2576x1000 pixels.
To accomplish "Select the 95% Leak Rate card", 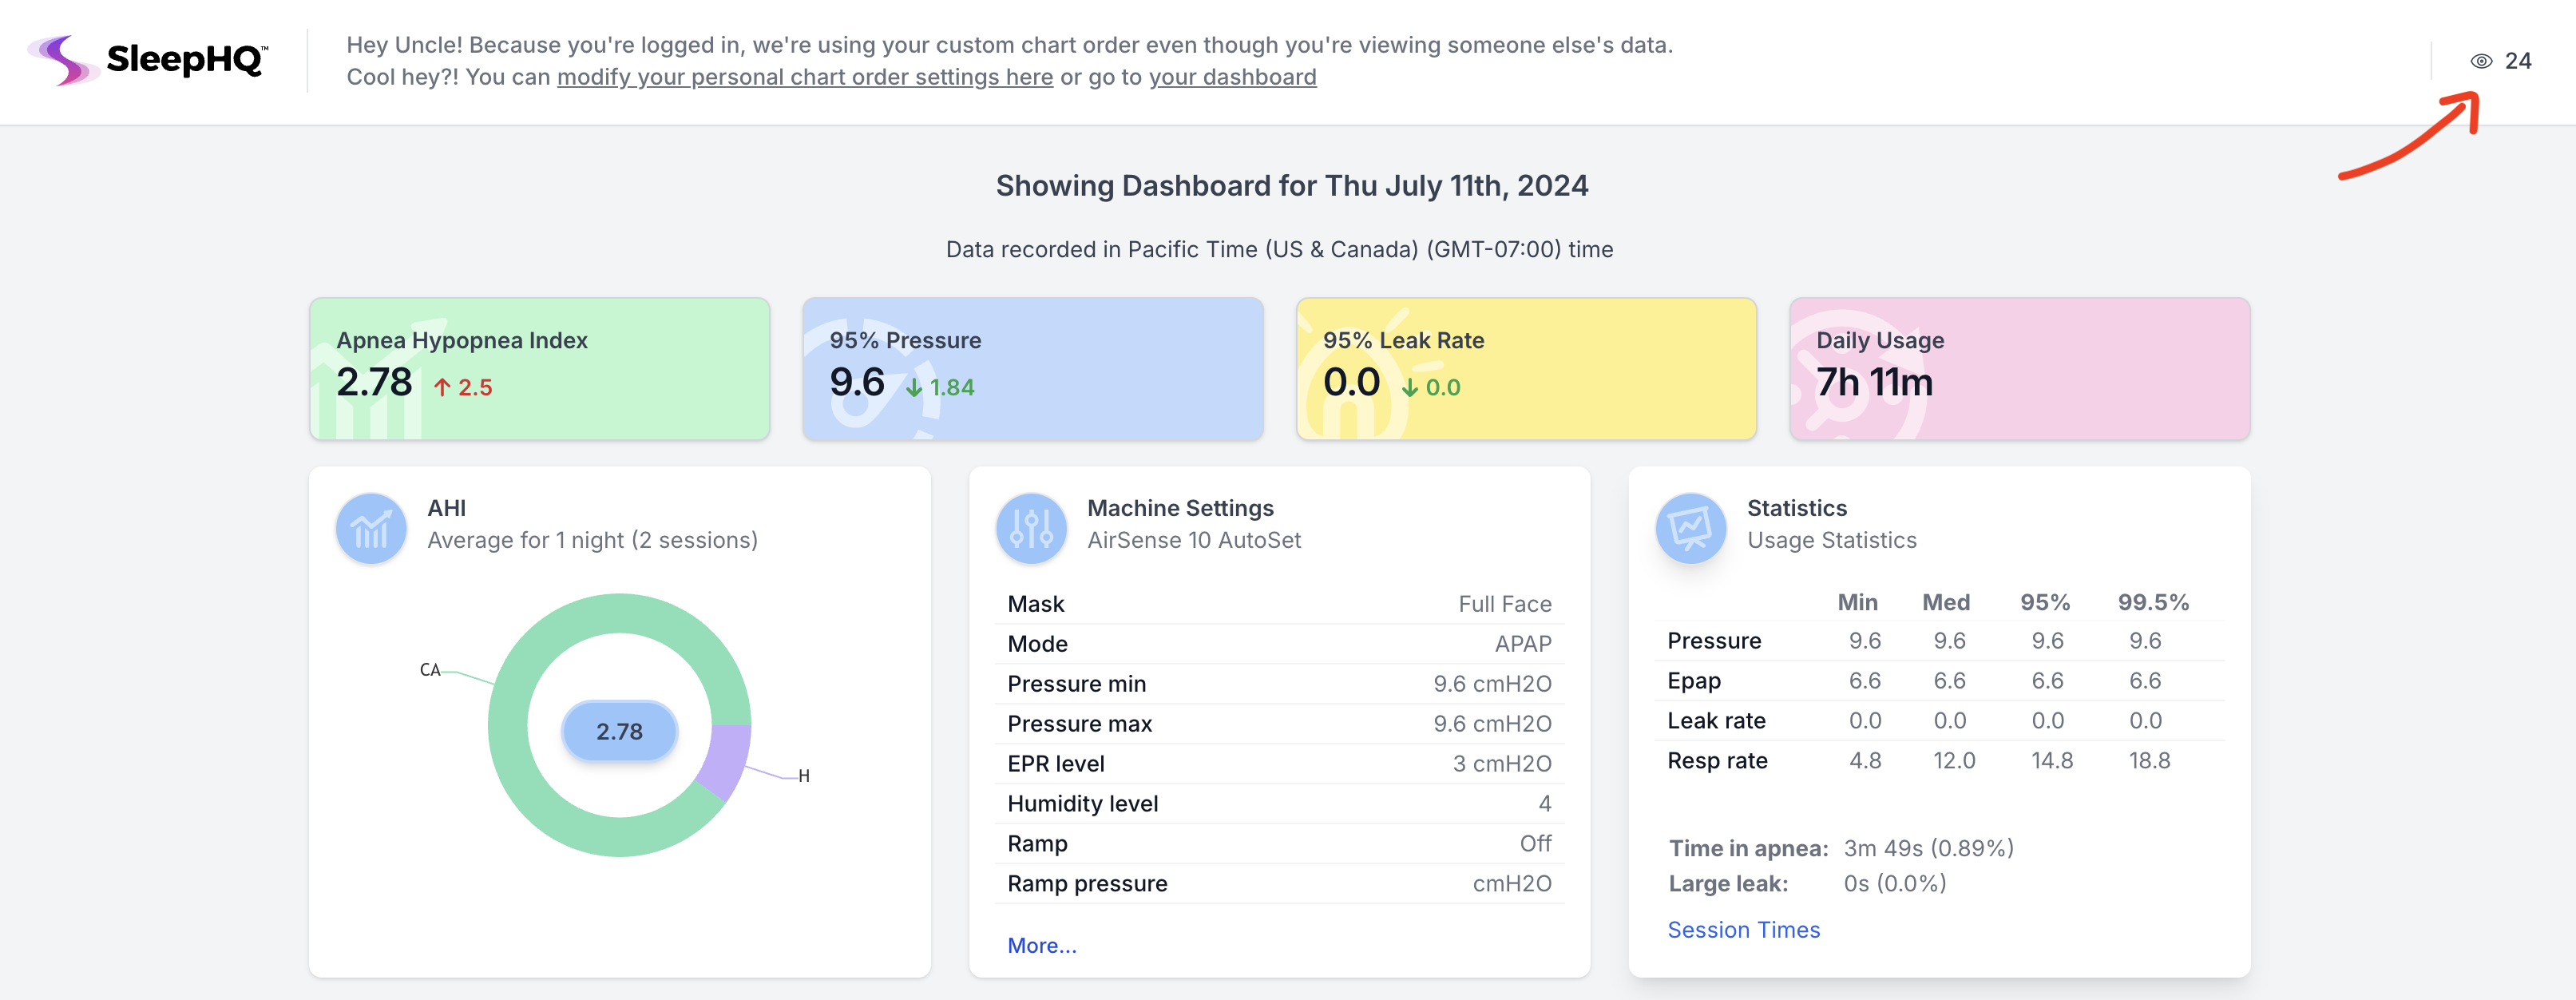I will [x=1526, y=368].
